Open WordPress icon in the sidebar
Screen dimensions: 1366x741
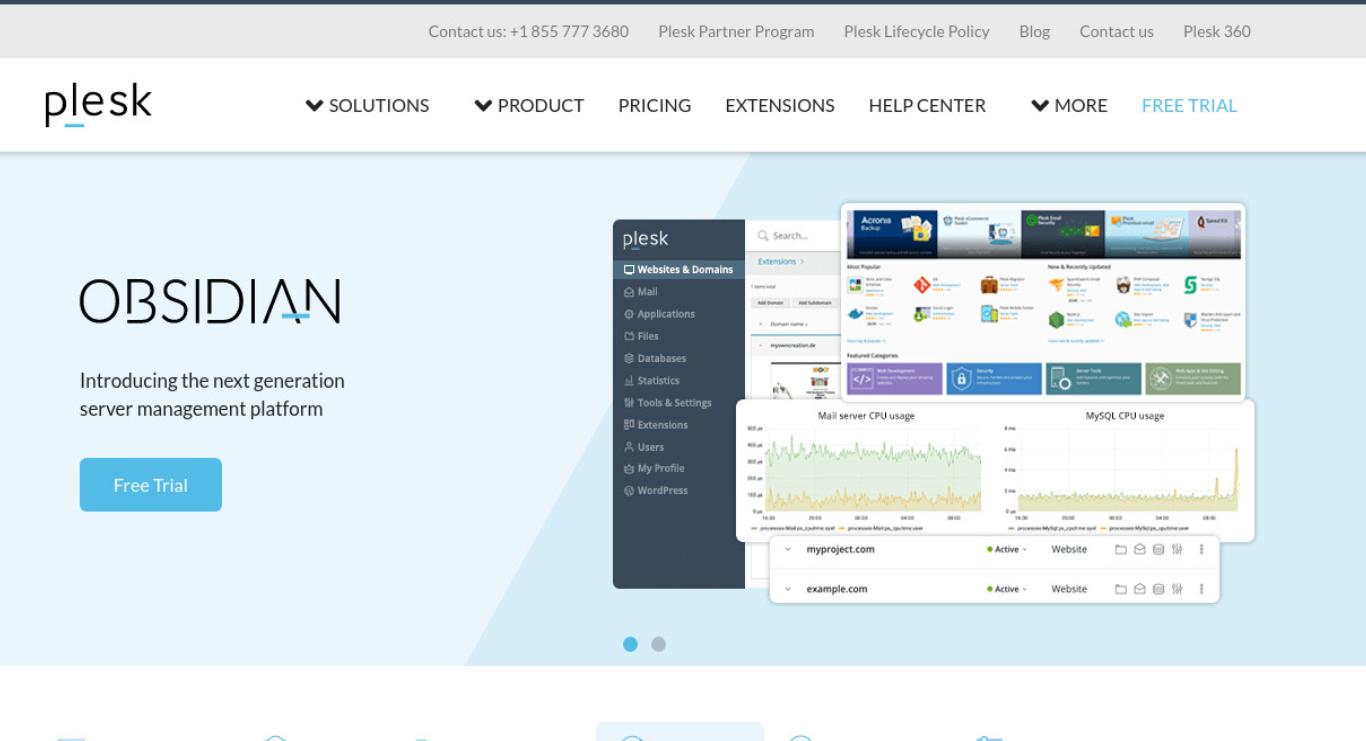[629, 490]
